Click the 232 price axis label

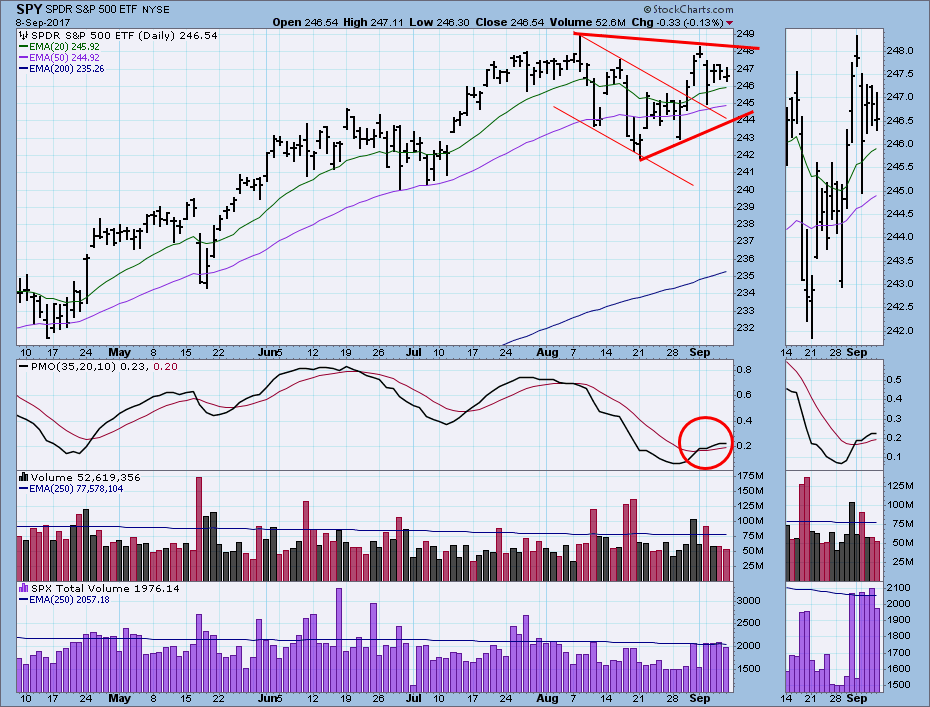[746, 328]
